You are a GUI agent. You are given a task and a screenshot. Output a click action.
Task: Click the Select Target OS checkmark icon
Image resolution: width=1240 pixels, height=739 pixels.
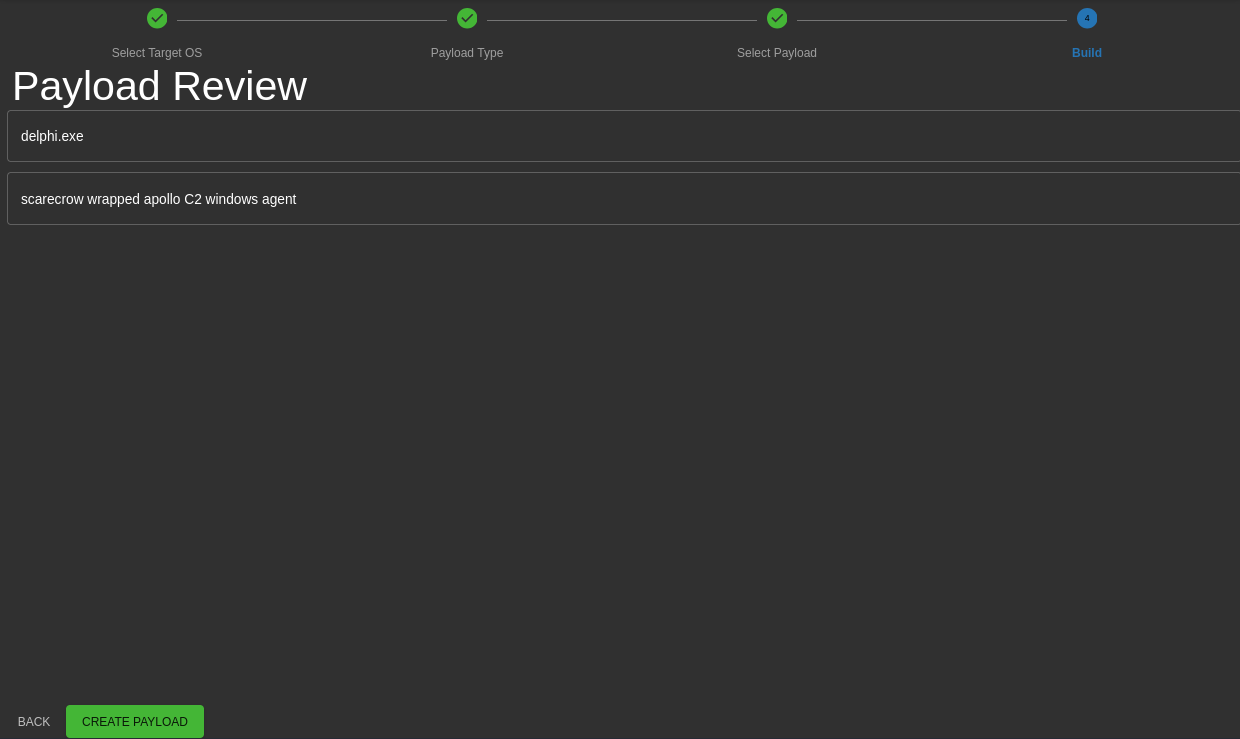pyautogui.click(x=157, y=18)
